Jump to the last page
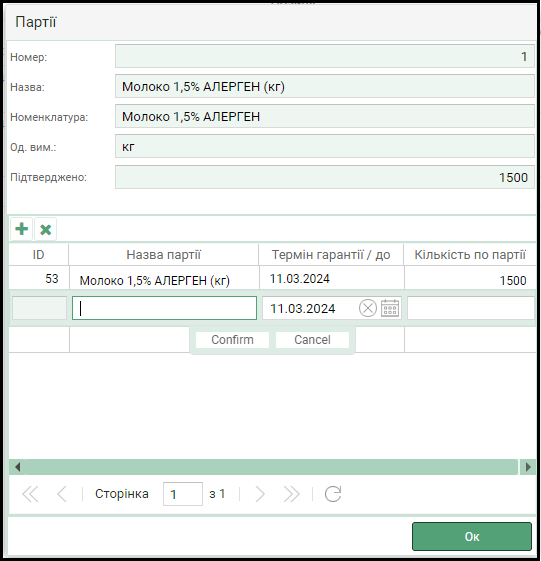The image size is (541, 561). [291, 494]
